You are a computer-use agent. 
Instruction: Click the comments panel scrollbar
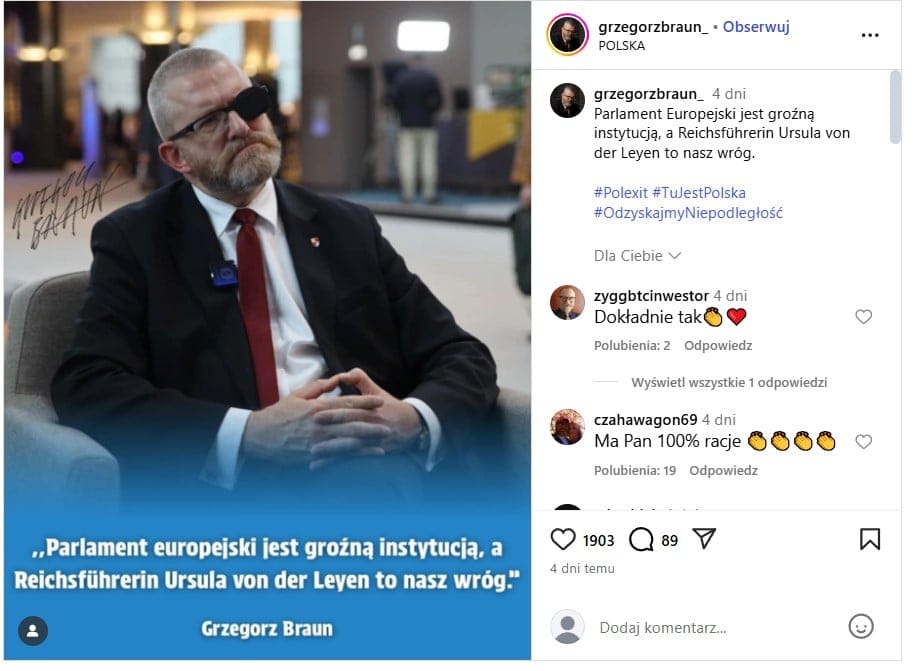[895, 108]
